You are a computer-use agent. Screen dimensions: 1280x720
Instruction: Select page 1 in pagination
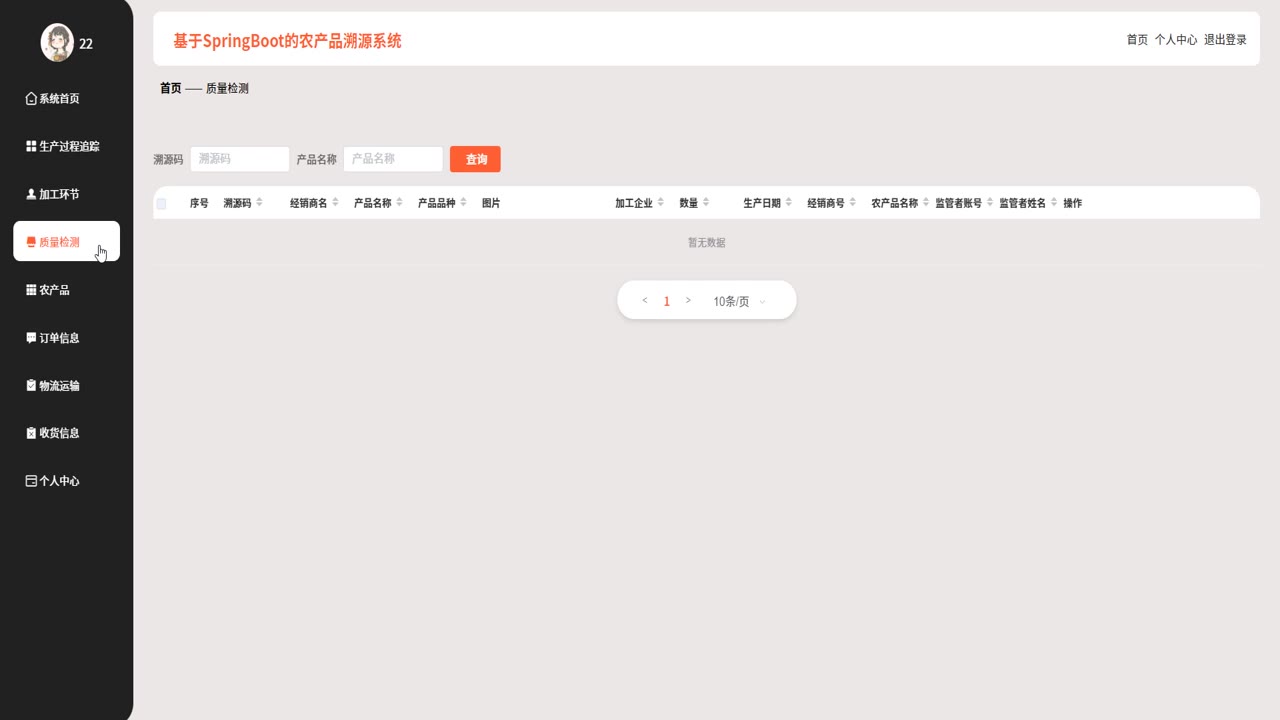point(667,301)
